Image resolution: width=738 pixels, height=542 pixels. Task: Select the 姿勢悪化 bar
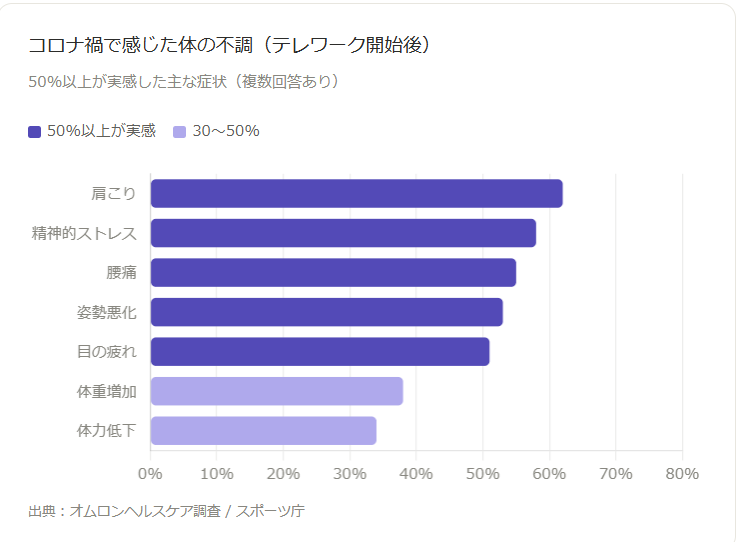point(326,312)
